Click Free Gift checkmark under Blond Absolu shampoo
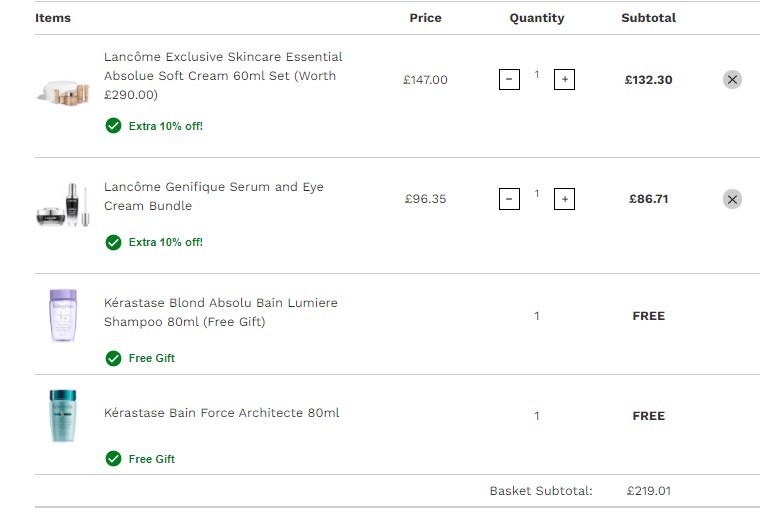 click(x=113, y=358)
